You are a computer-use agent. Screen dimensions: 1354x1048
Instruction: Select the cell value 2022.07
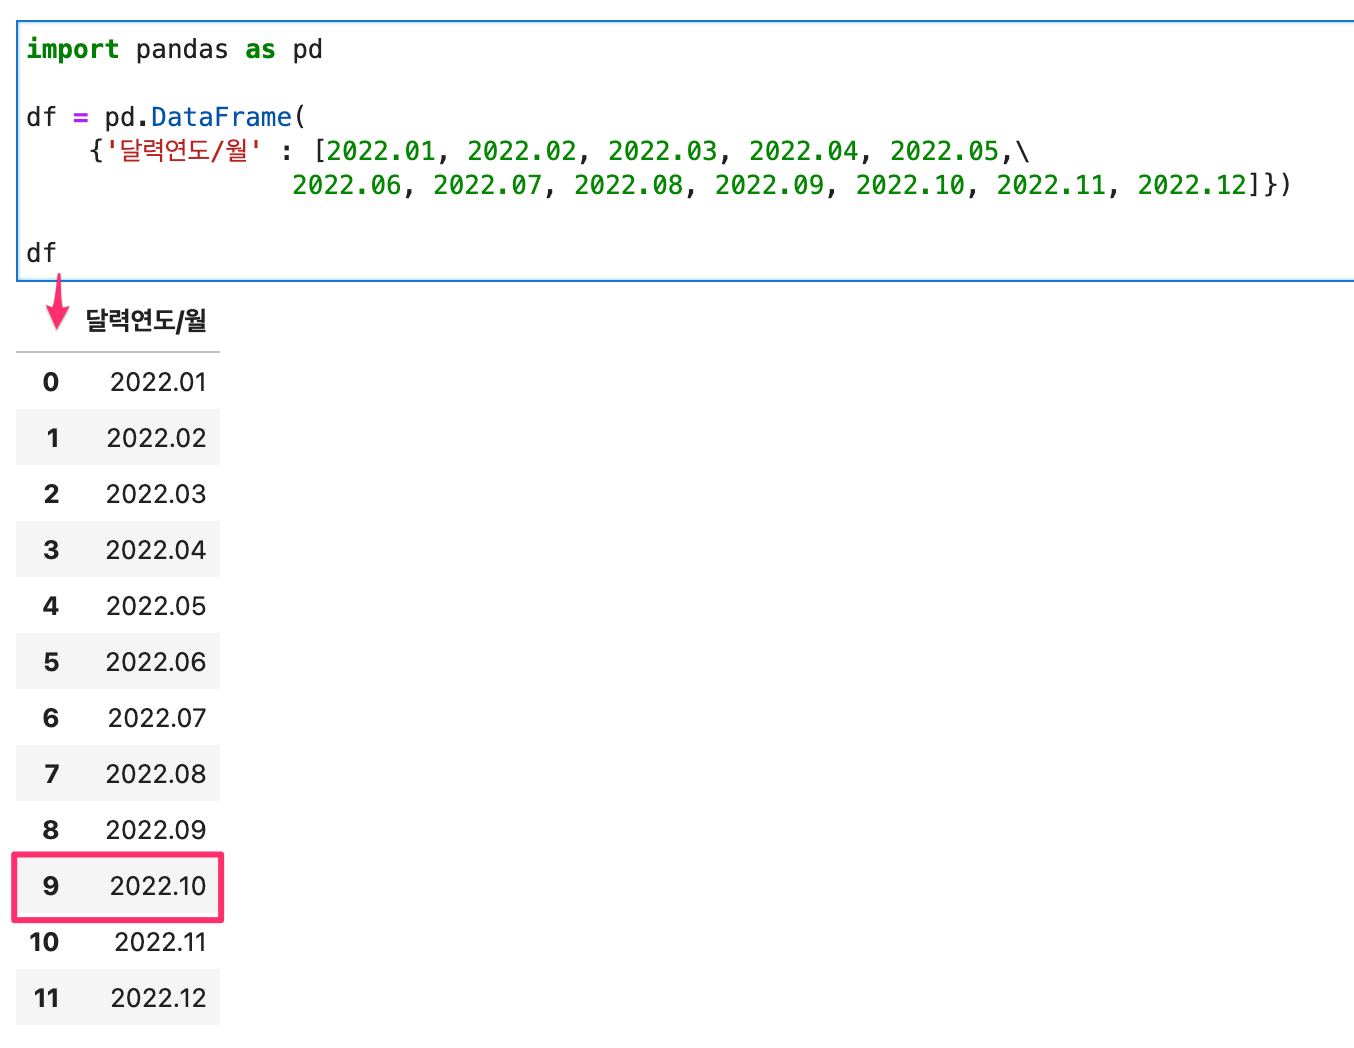157,718
